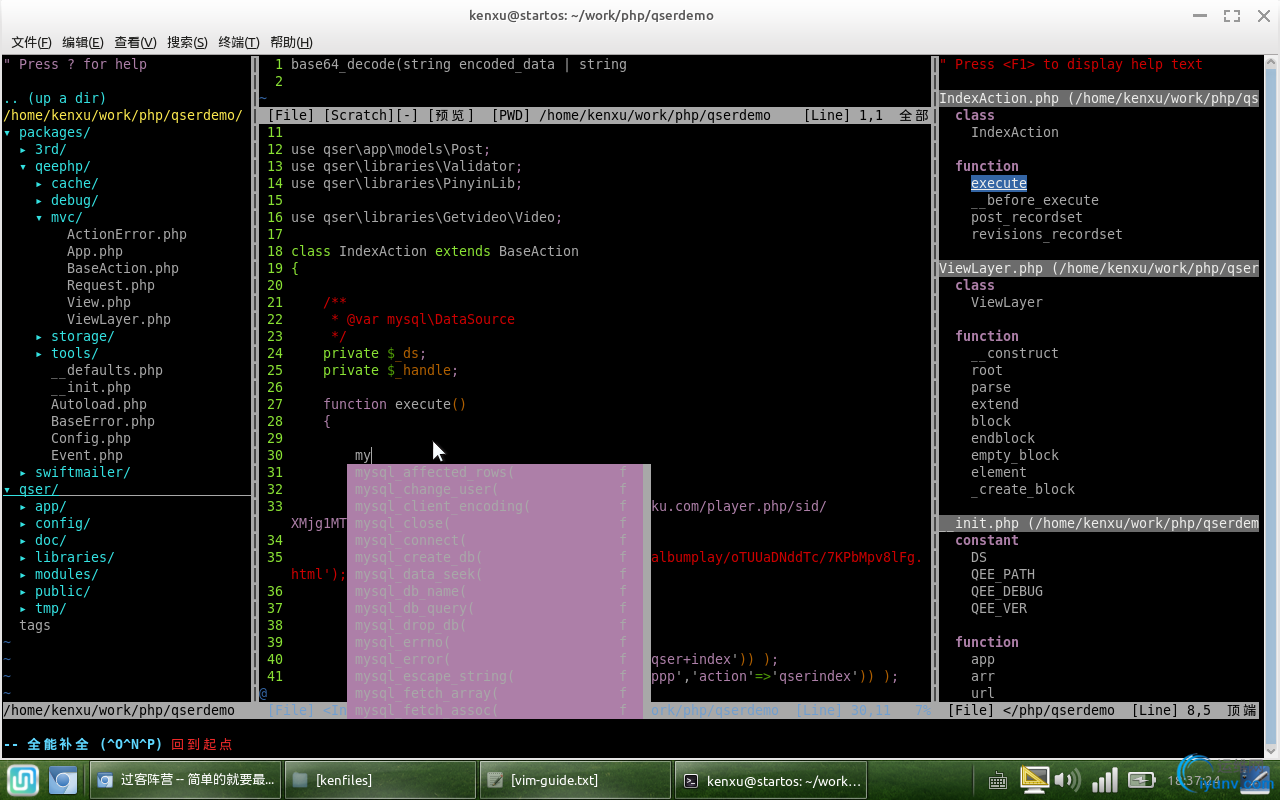Expand the storage/ folder
The height and width of the screenshot is (800, 1280).
pyautogui.click(x=75, y=336)
